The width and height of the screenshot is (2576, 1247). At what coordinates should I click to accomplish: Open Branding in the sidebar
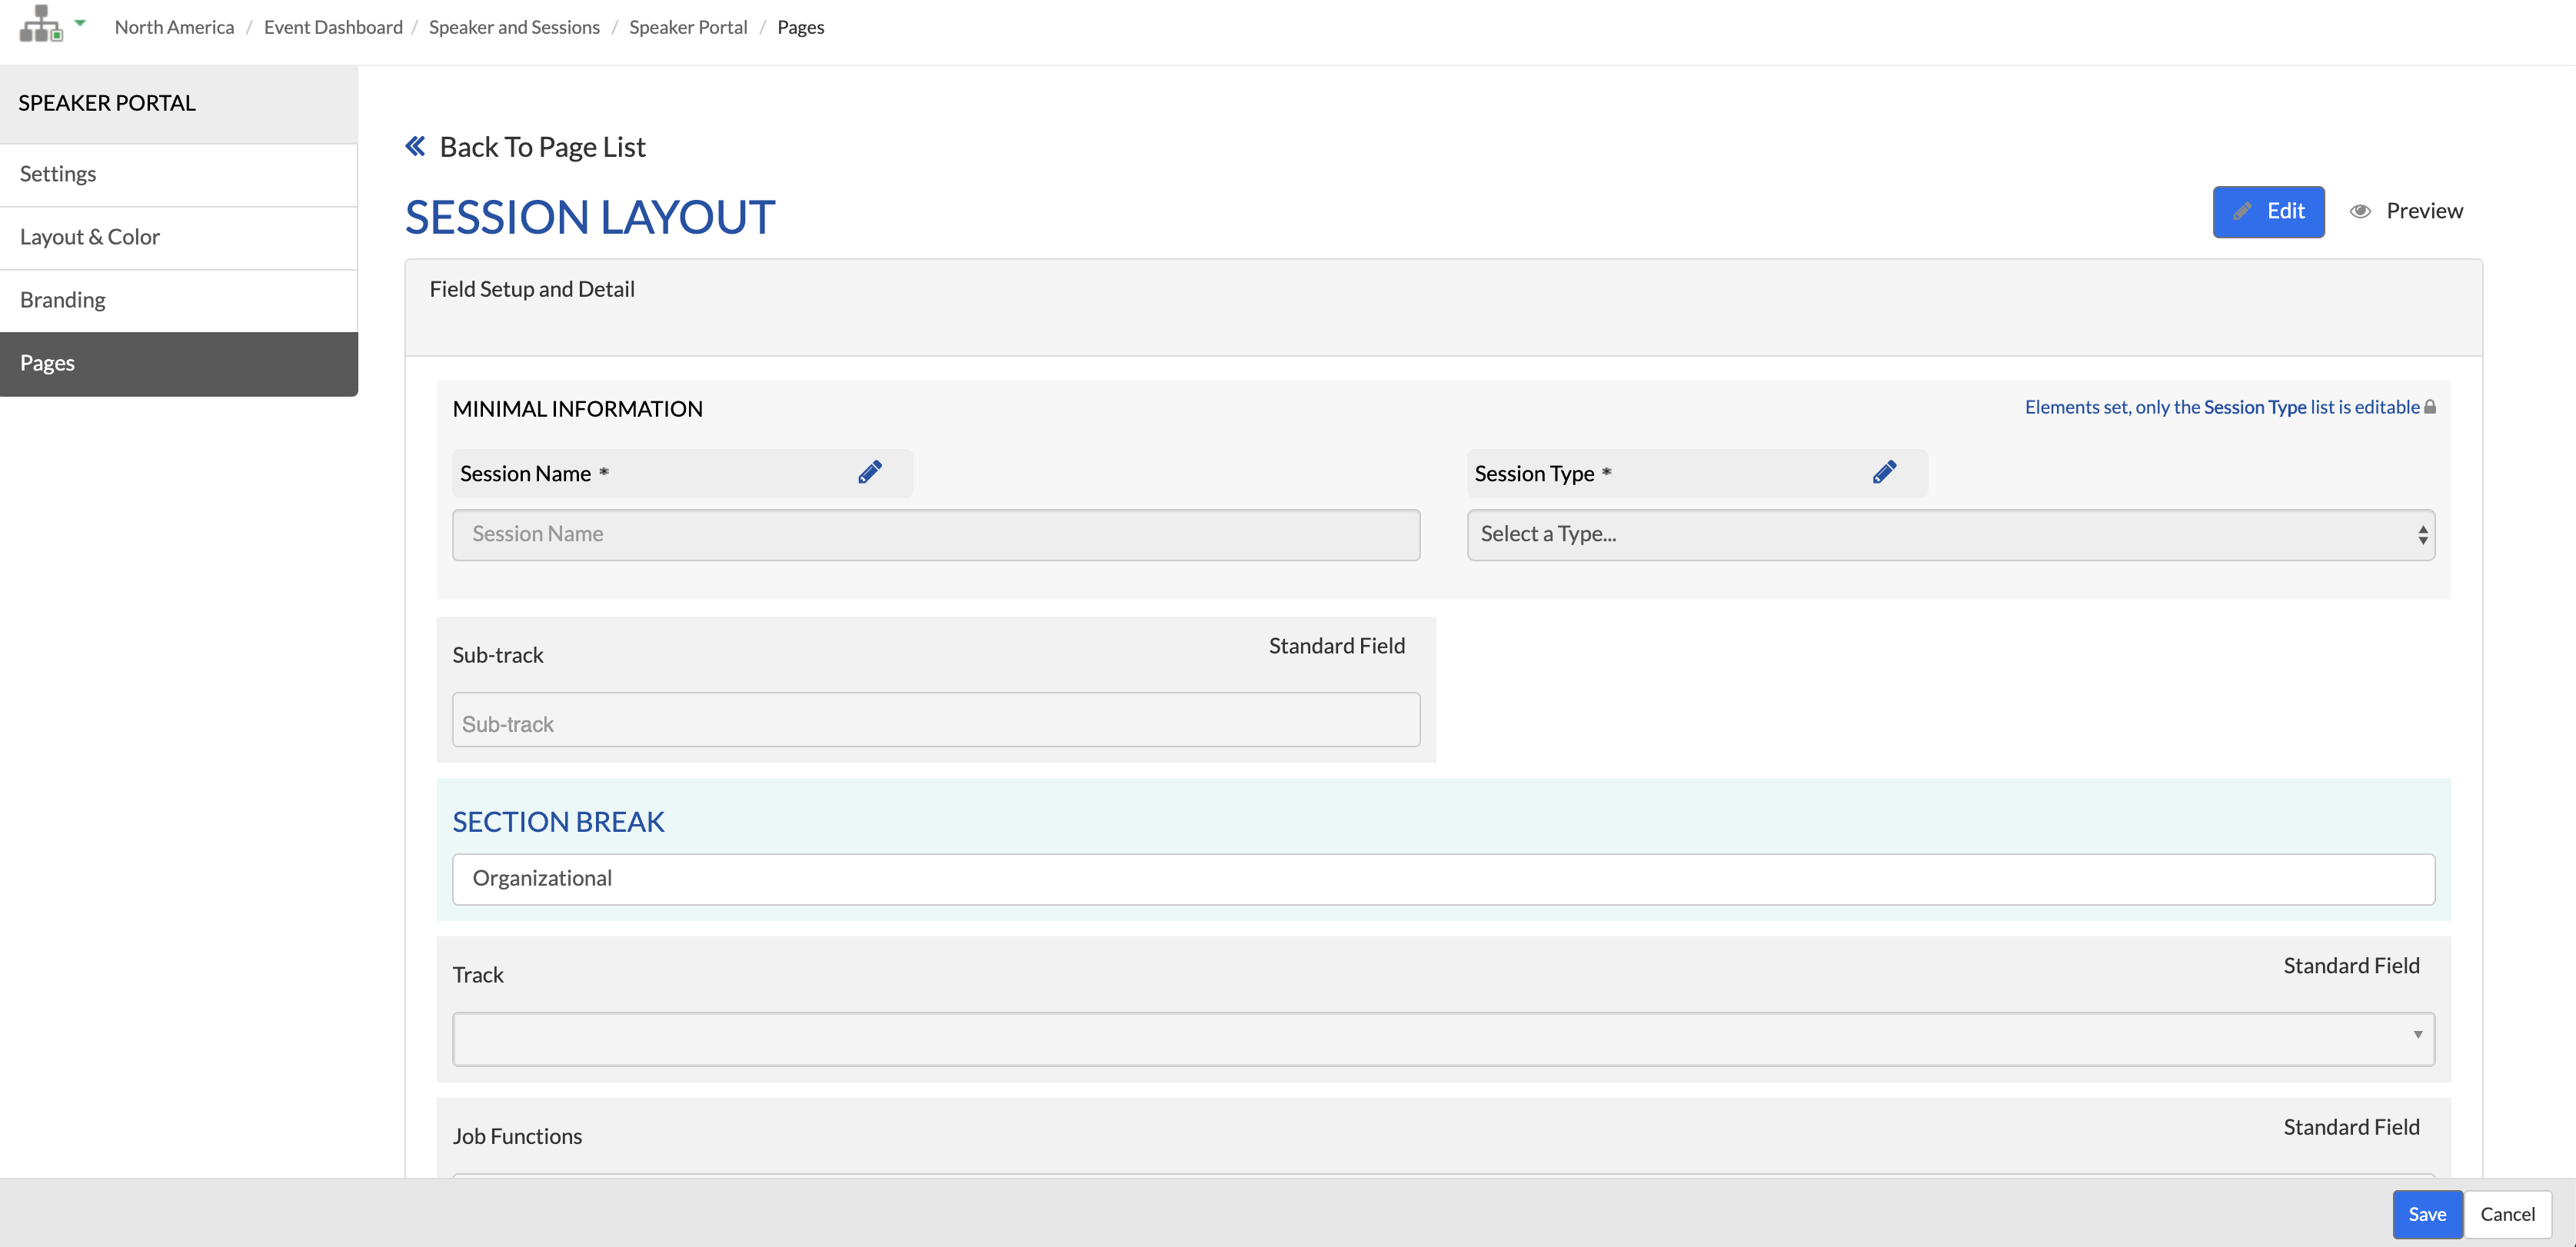[179, 300]
